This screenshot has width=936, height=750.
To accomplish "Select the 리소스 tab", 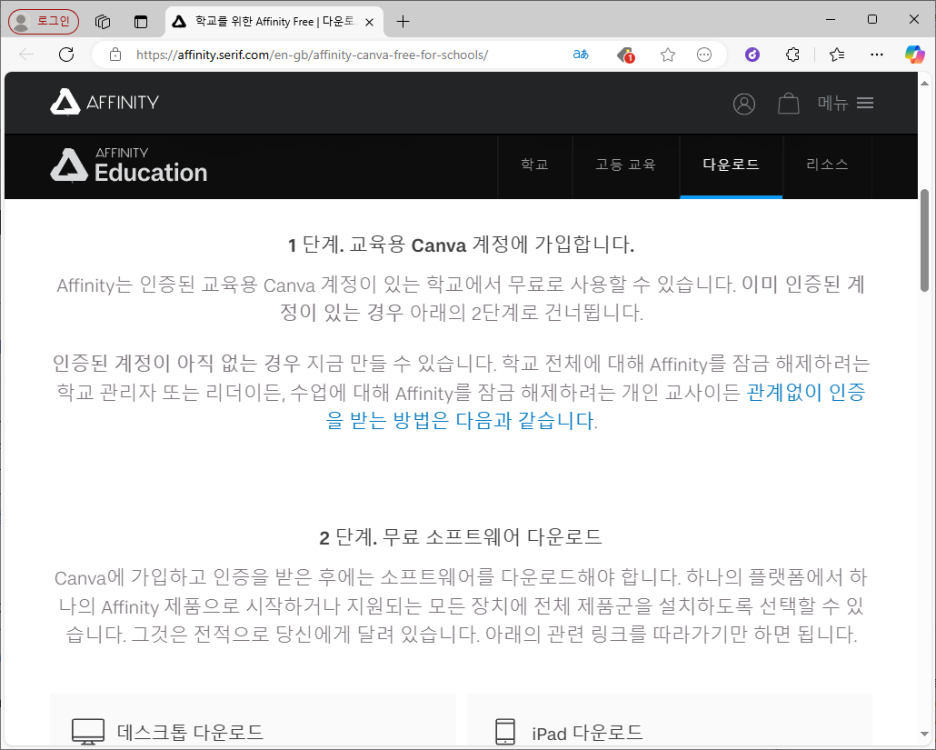I will [x=827, y=165].
